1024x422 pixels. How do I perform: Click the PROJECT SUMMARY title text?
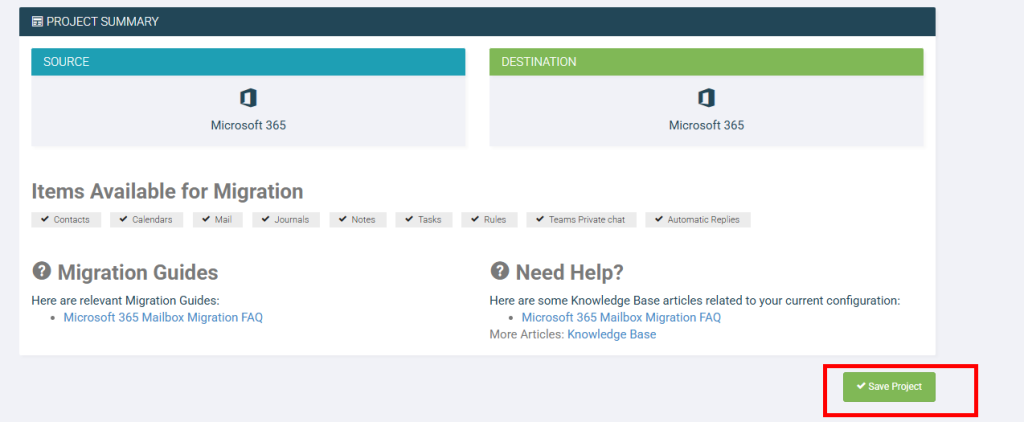(x=103, y=22)
